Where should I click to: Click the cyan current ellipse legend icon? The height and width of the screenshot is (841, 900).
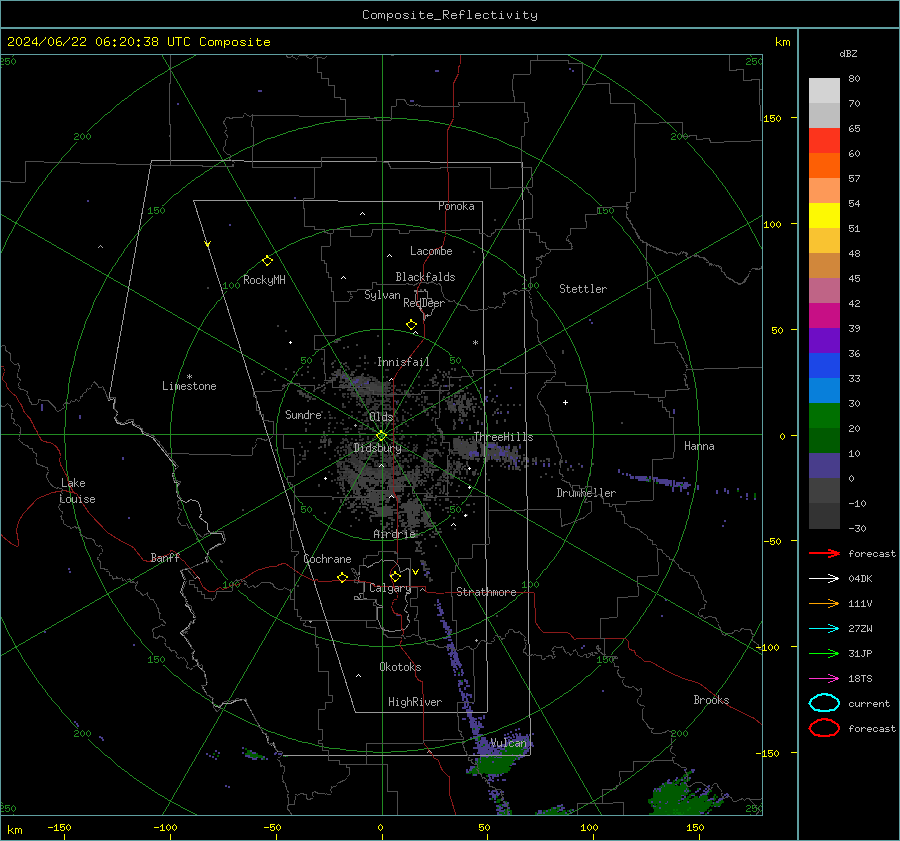pos(824,703)
